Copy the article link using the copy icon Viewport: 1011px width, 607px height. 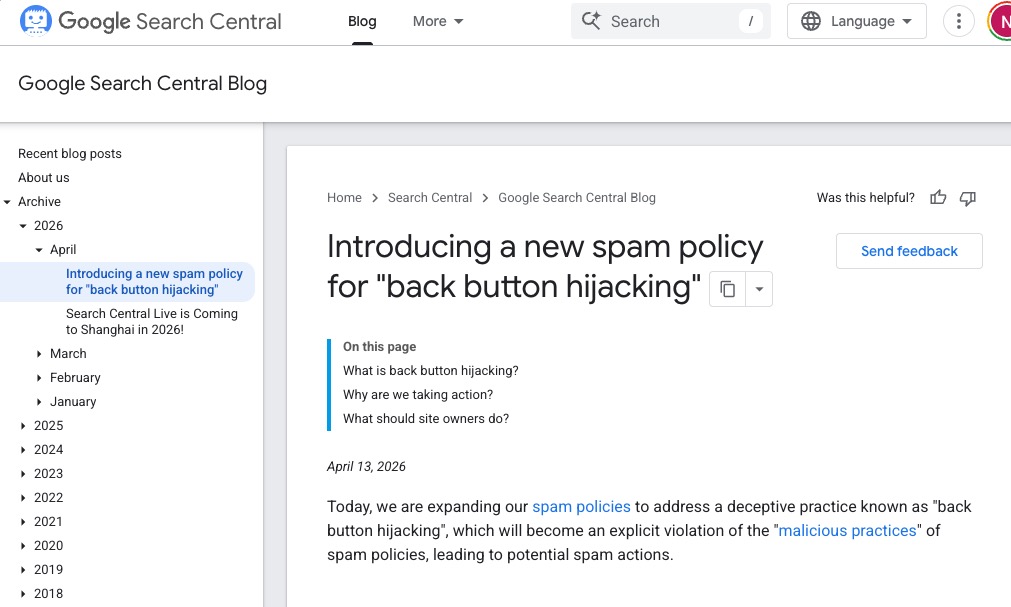(727, 289)
